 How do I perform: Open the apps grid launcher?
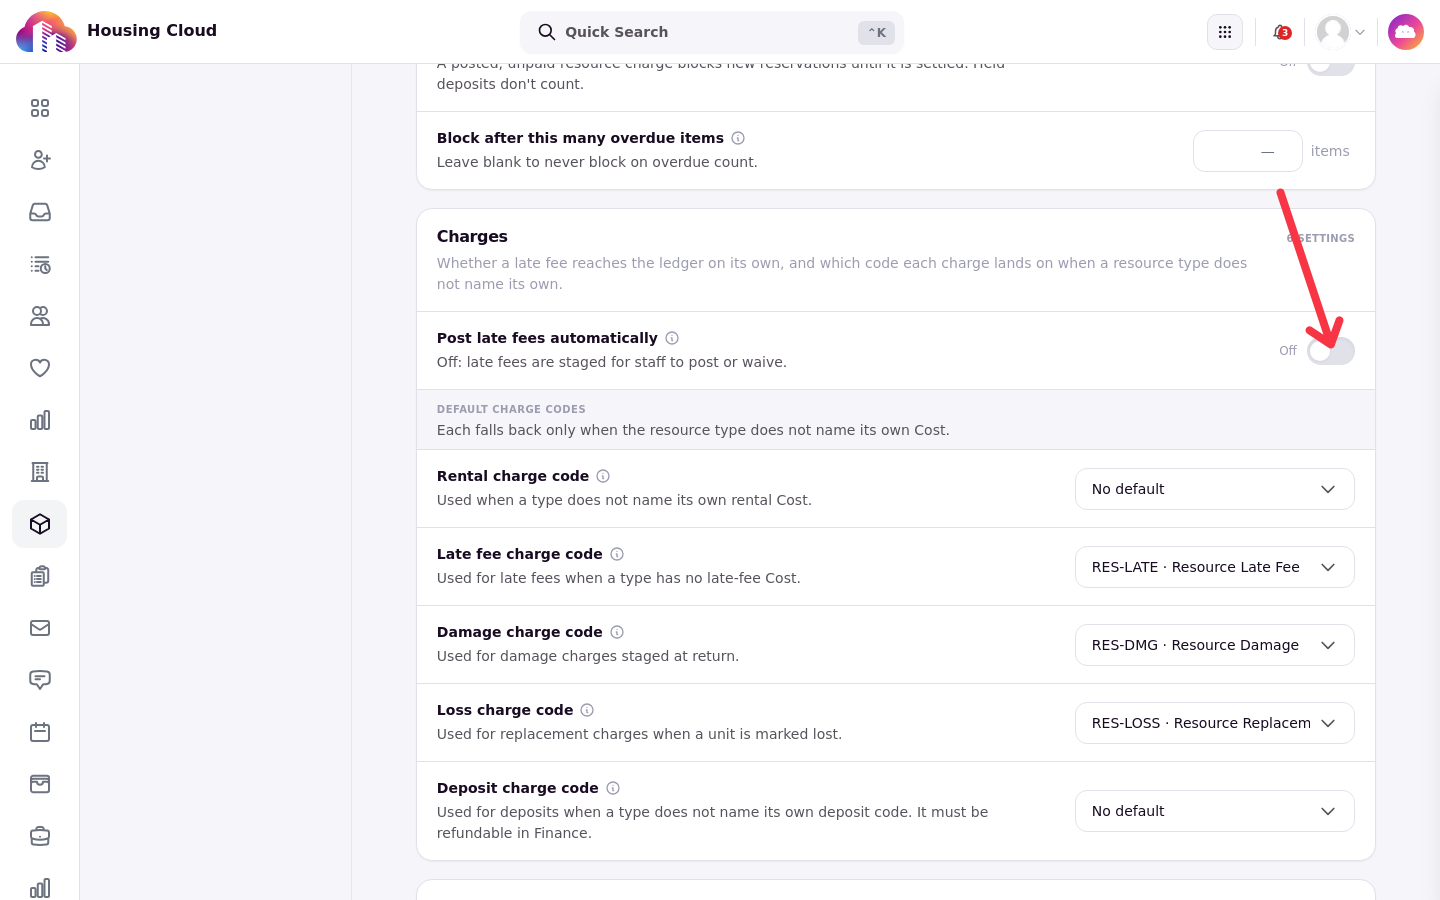(x=1225, y=32)
